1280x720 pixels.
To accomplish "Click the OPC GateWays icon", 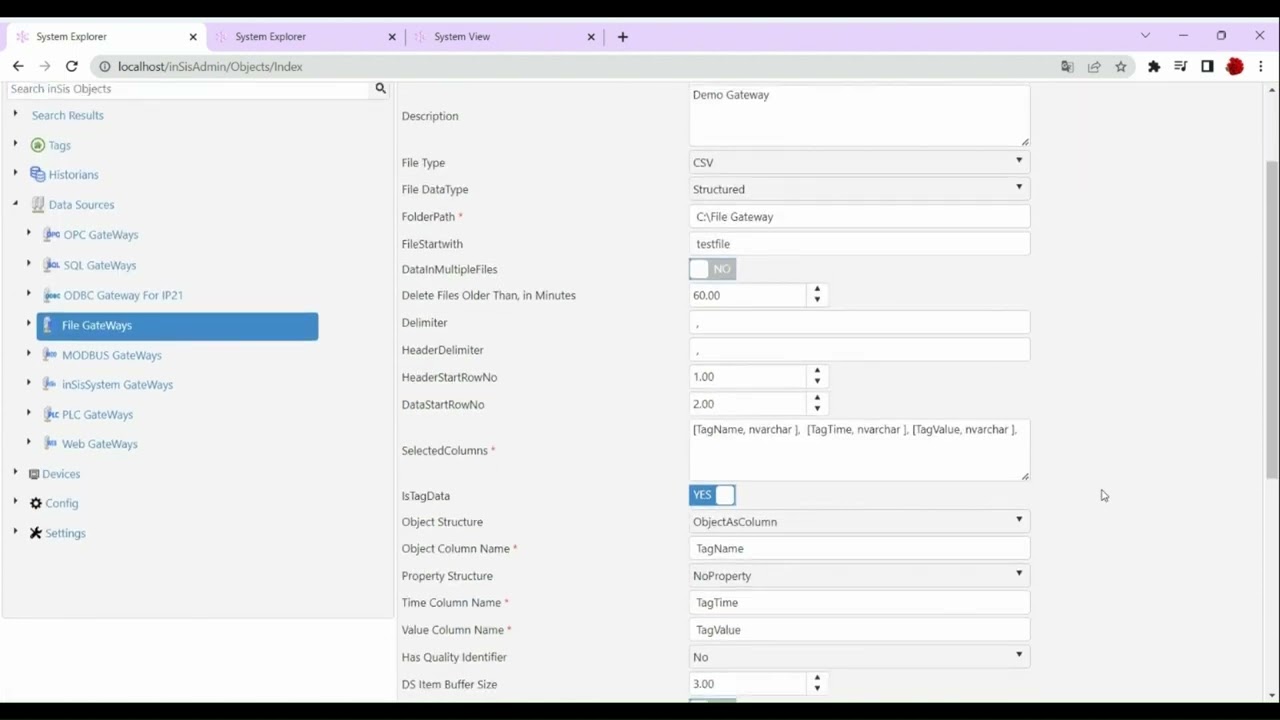I will coord(52,235).
